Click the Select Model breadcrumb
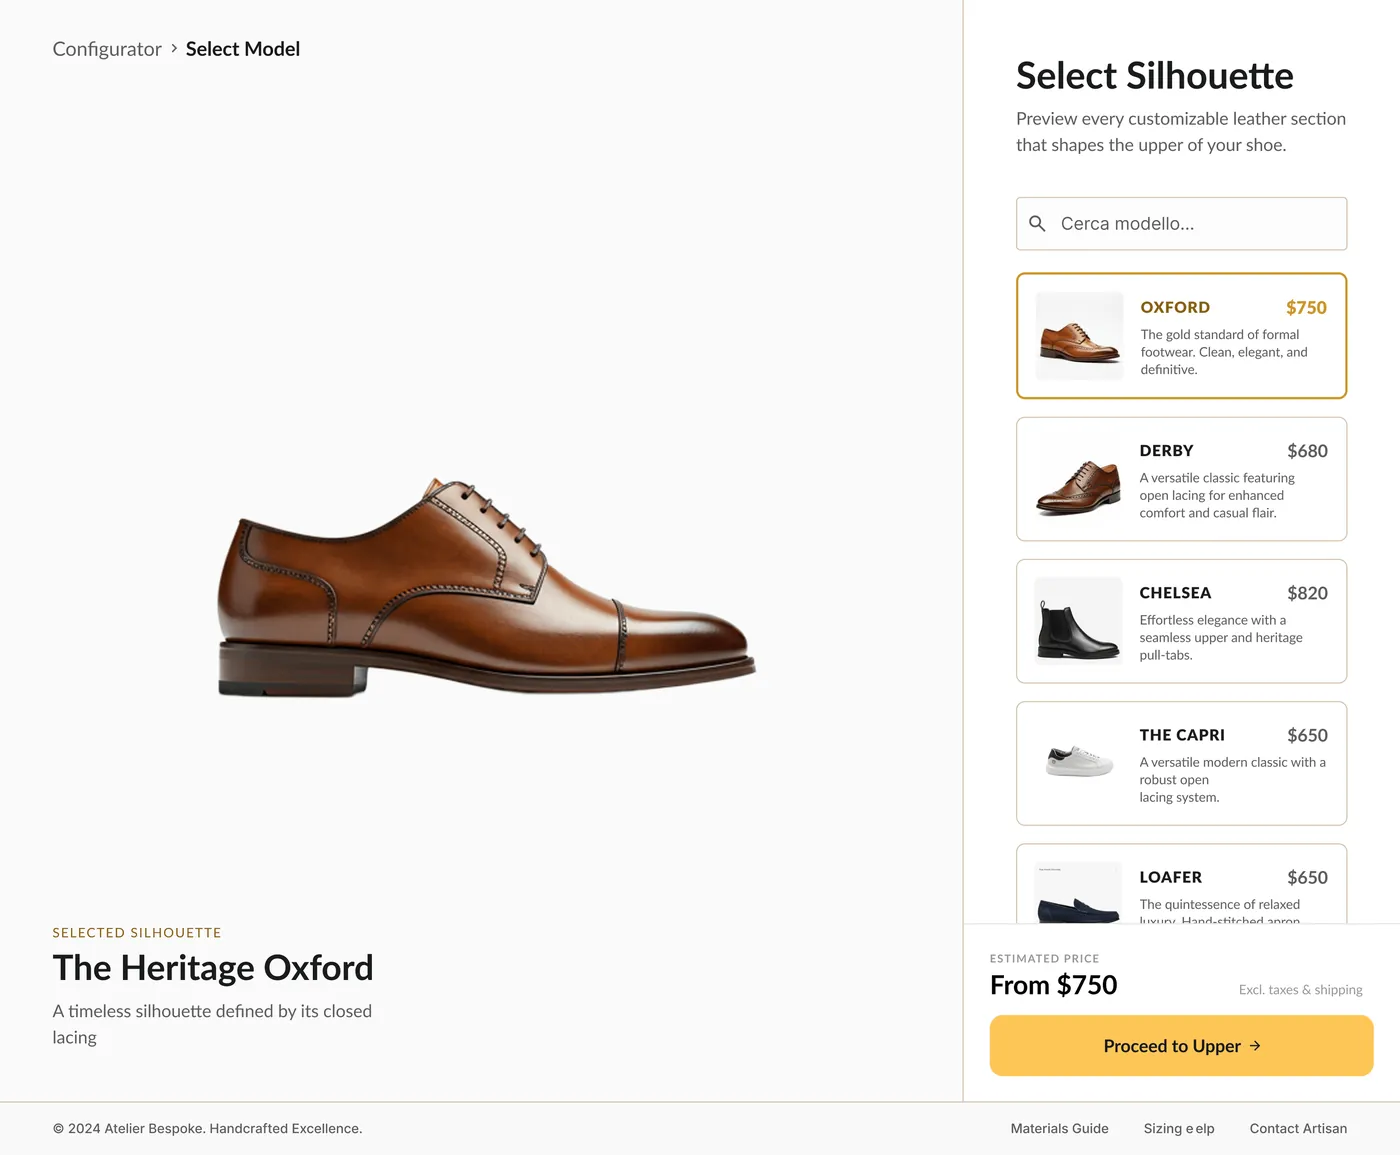This screenshot has width=1400, height=1155. (x=243, y=49)
